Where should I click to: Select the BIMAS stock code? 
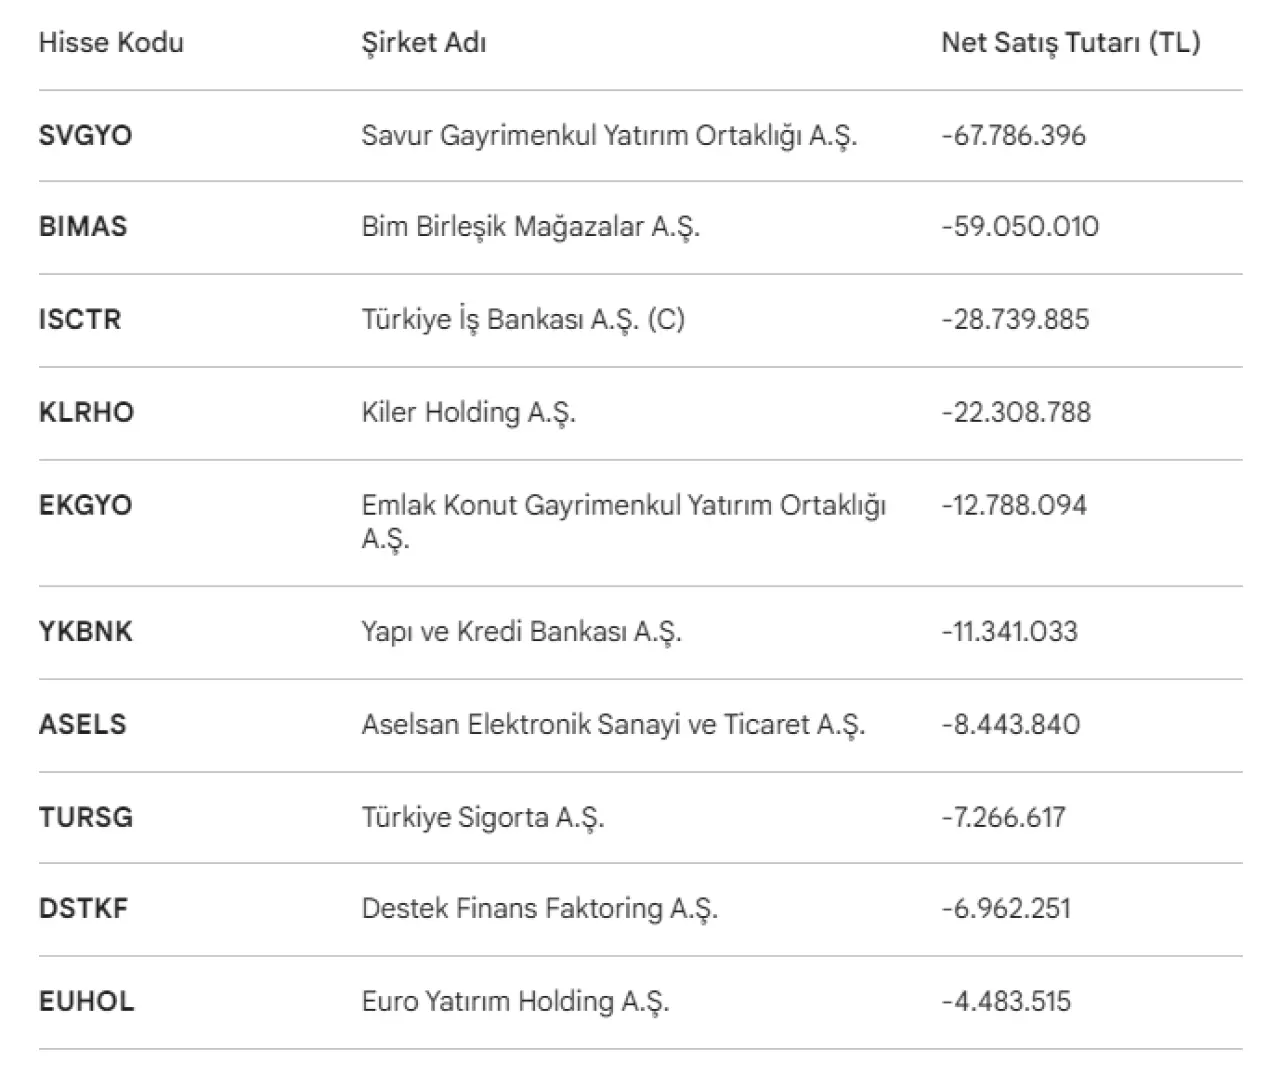pyautogui.click(x=83, y=227)
